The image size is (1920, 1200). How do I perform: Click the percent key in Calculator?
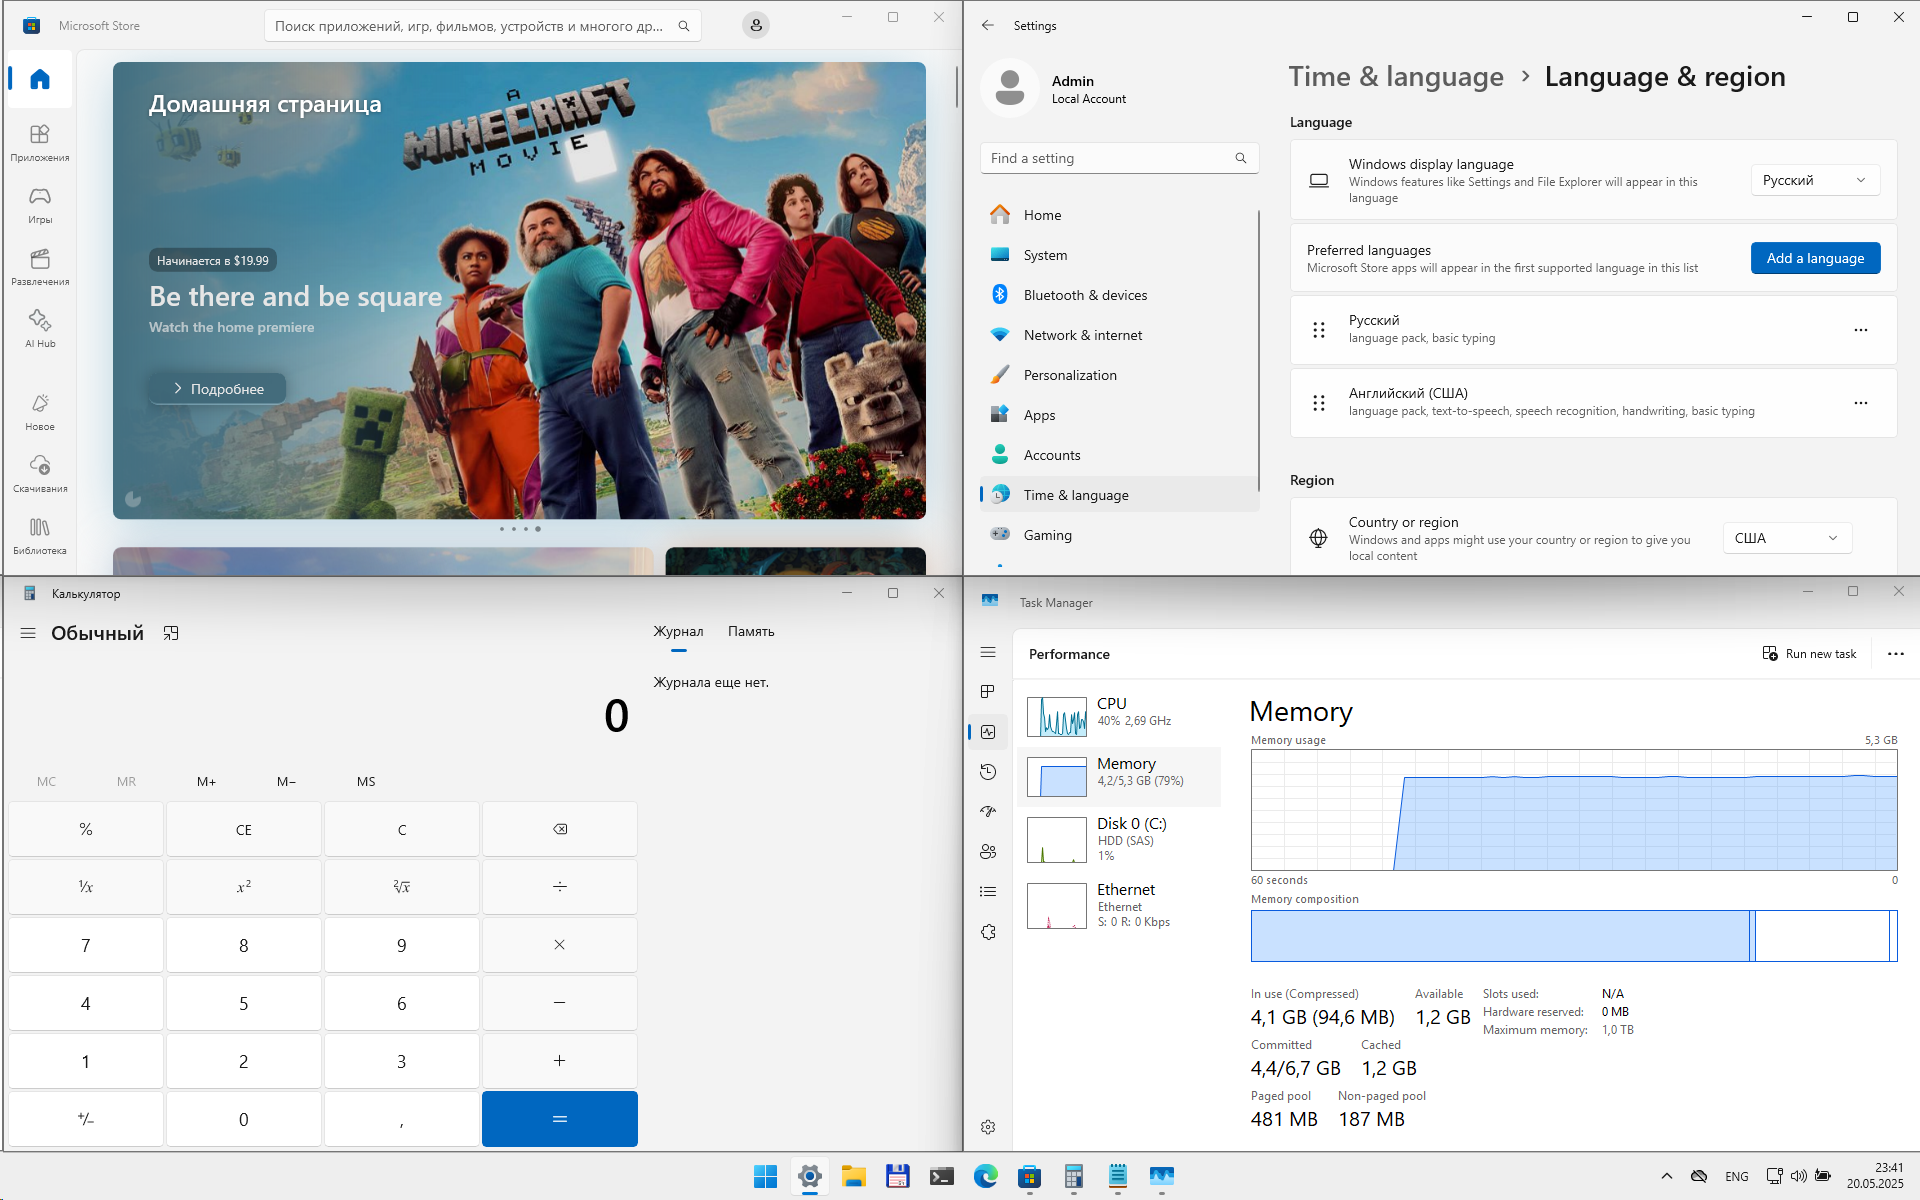tap(86, 829)
